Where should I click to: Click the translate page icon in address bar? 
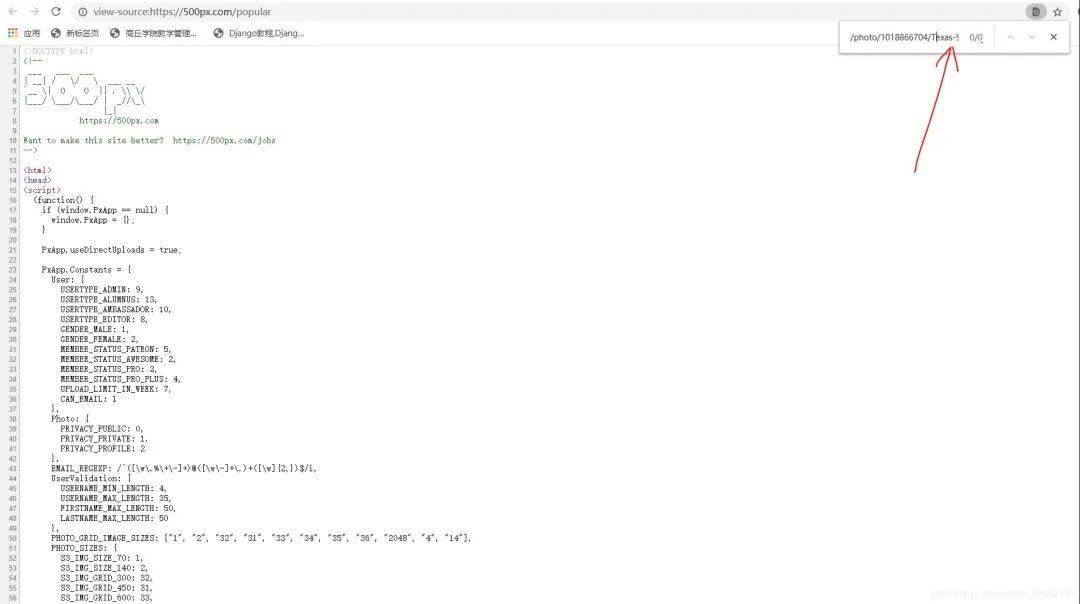[x=1036, y=12]
